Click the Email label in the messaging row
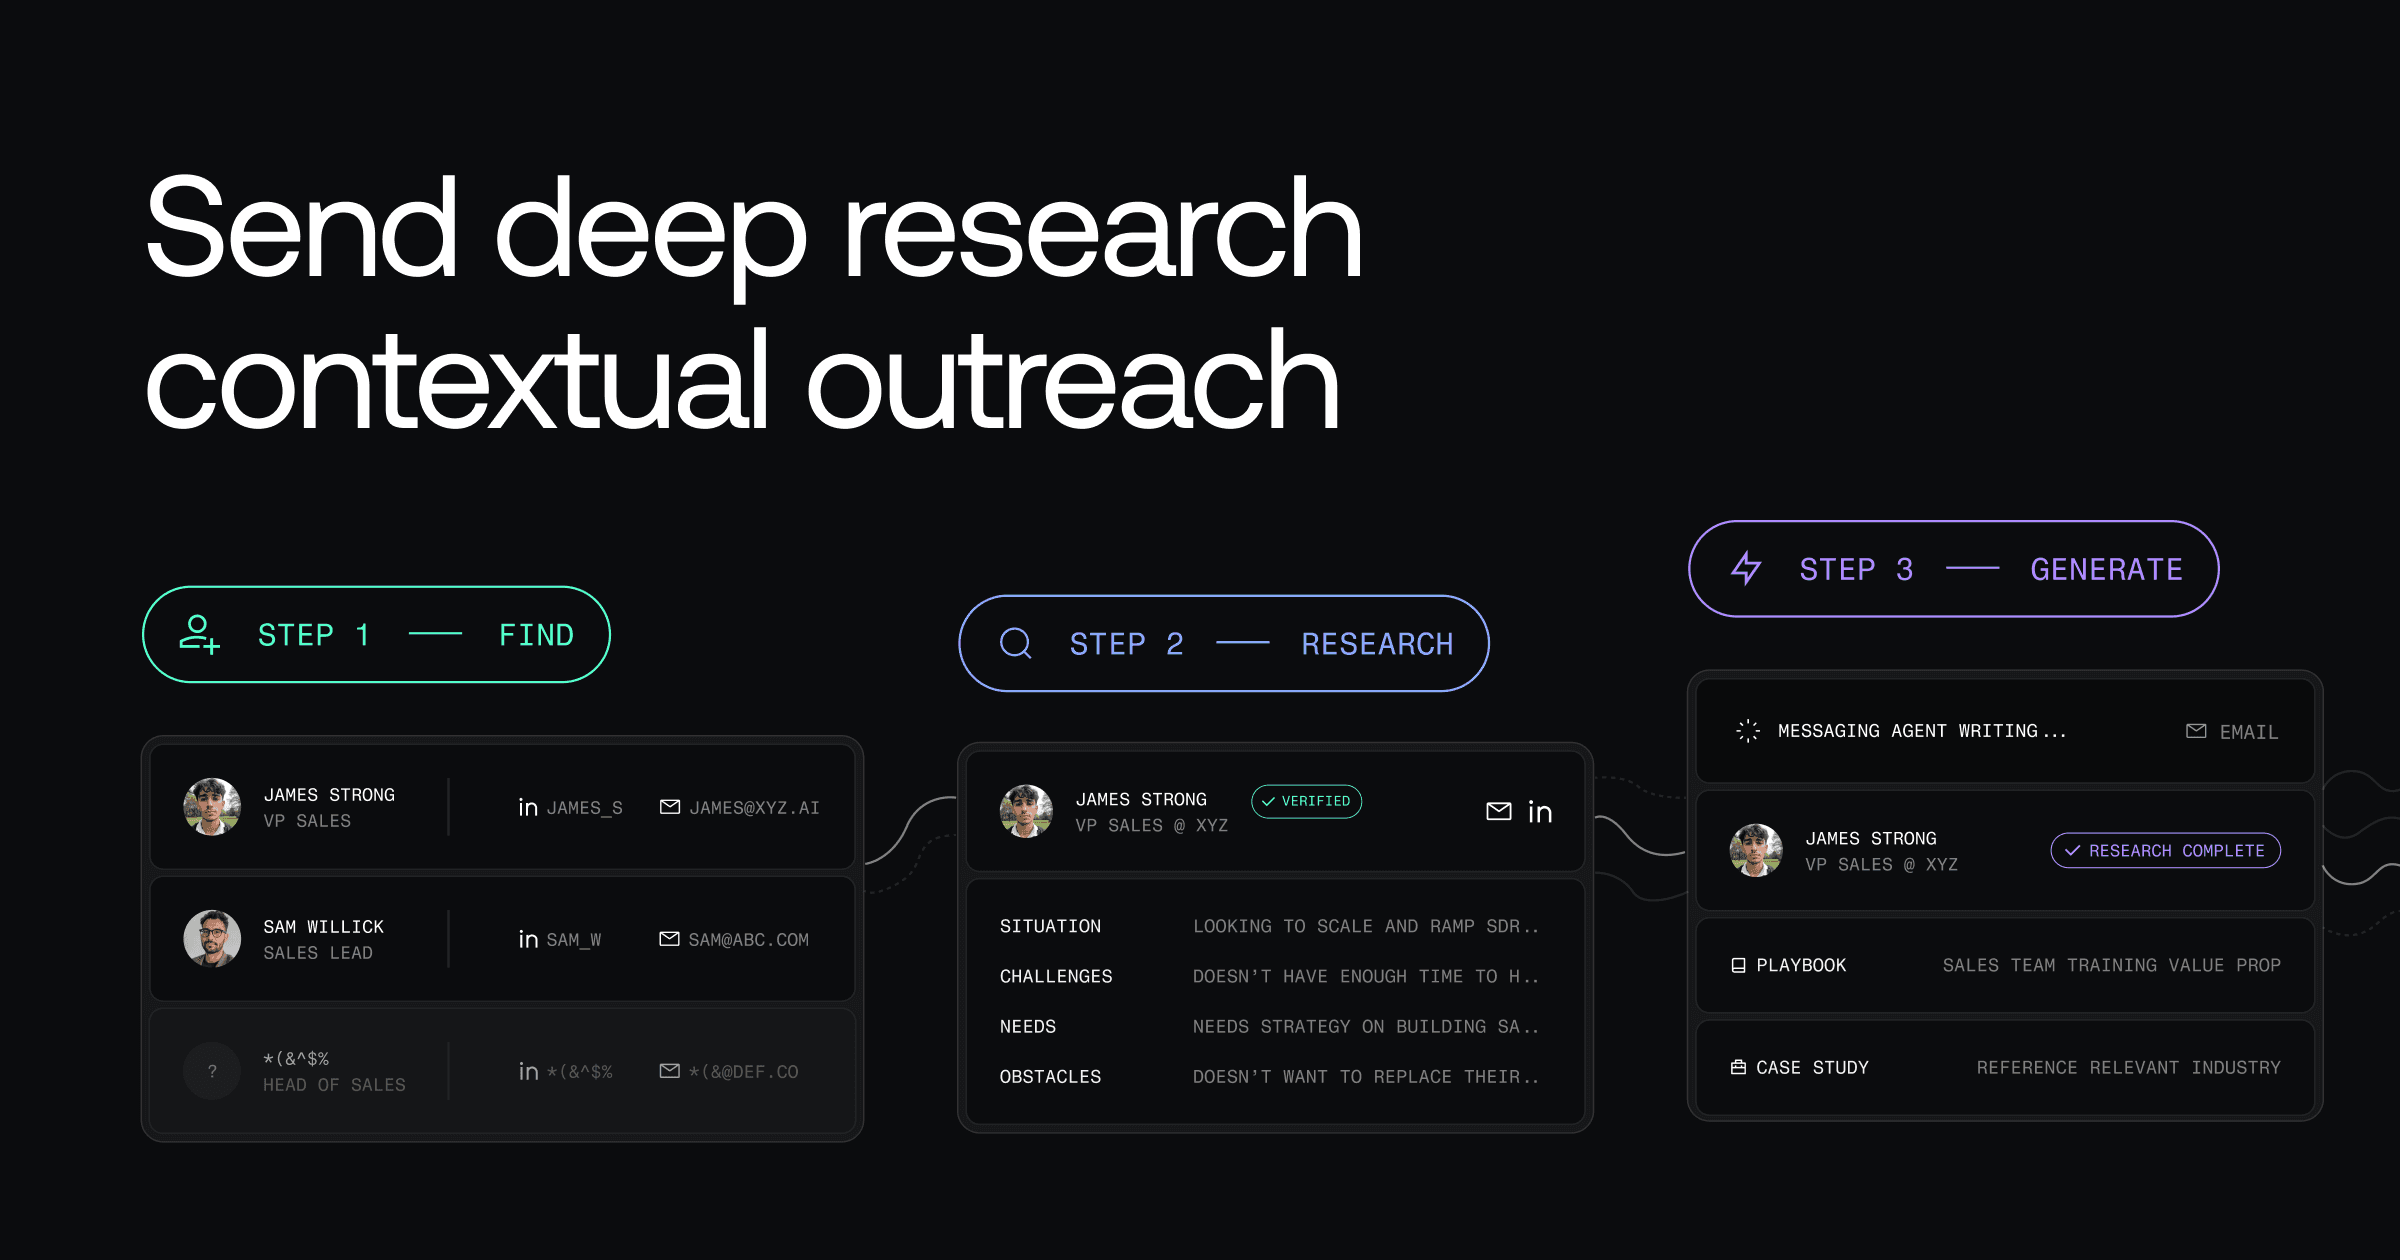Viewport: 2400px width, 1260px height. click(x=2248, y=732)
